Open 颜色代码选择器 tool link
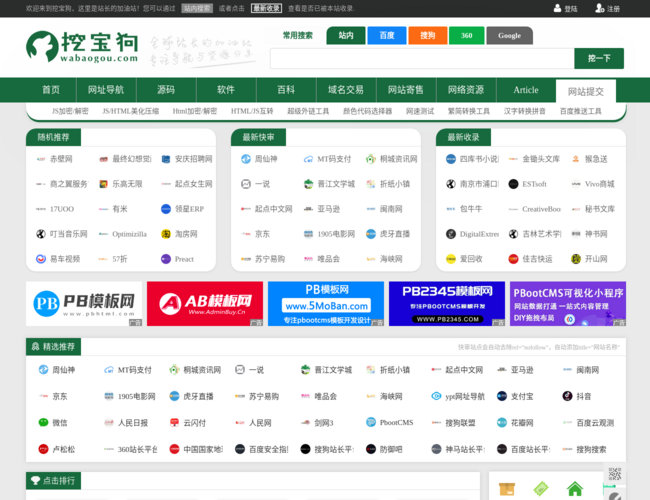Image resolution: width=650 pixels, height=500 pixels. 367,111
